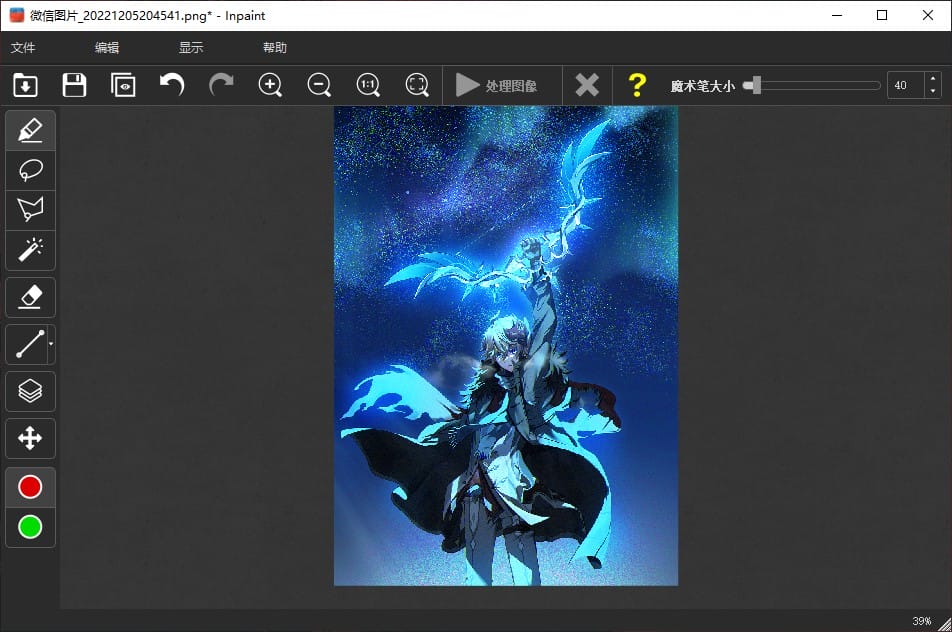Viewport: 952px width, 632px height.
Task: Click the 39% zoom status text
Action: click(921, 620)
